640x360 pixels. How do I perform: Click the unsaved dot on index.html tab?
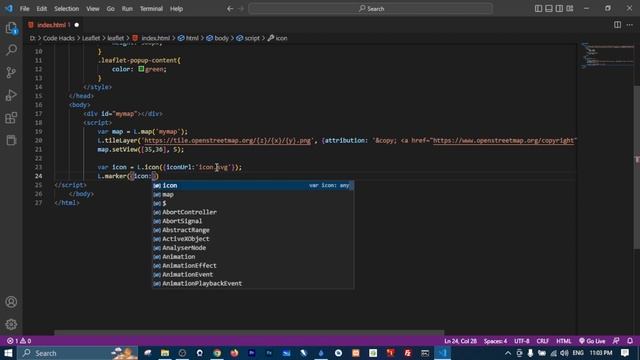(x=76, y=25)
